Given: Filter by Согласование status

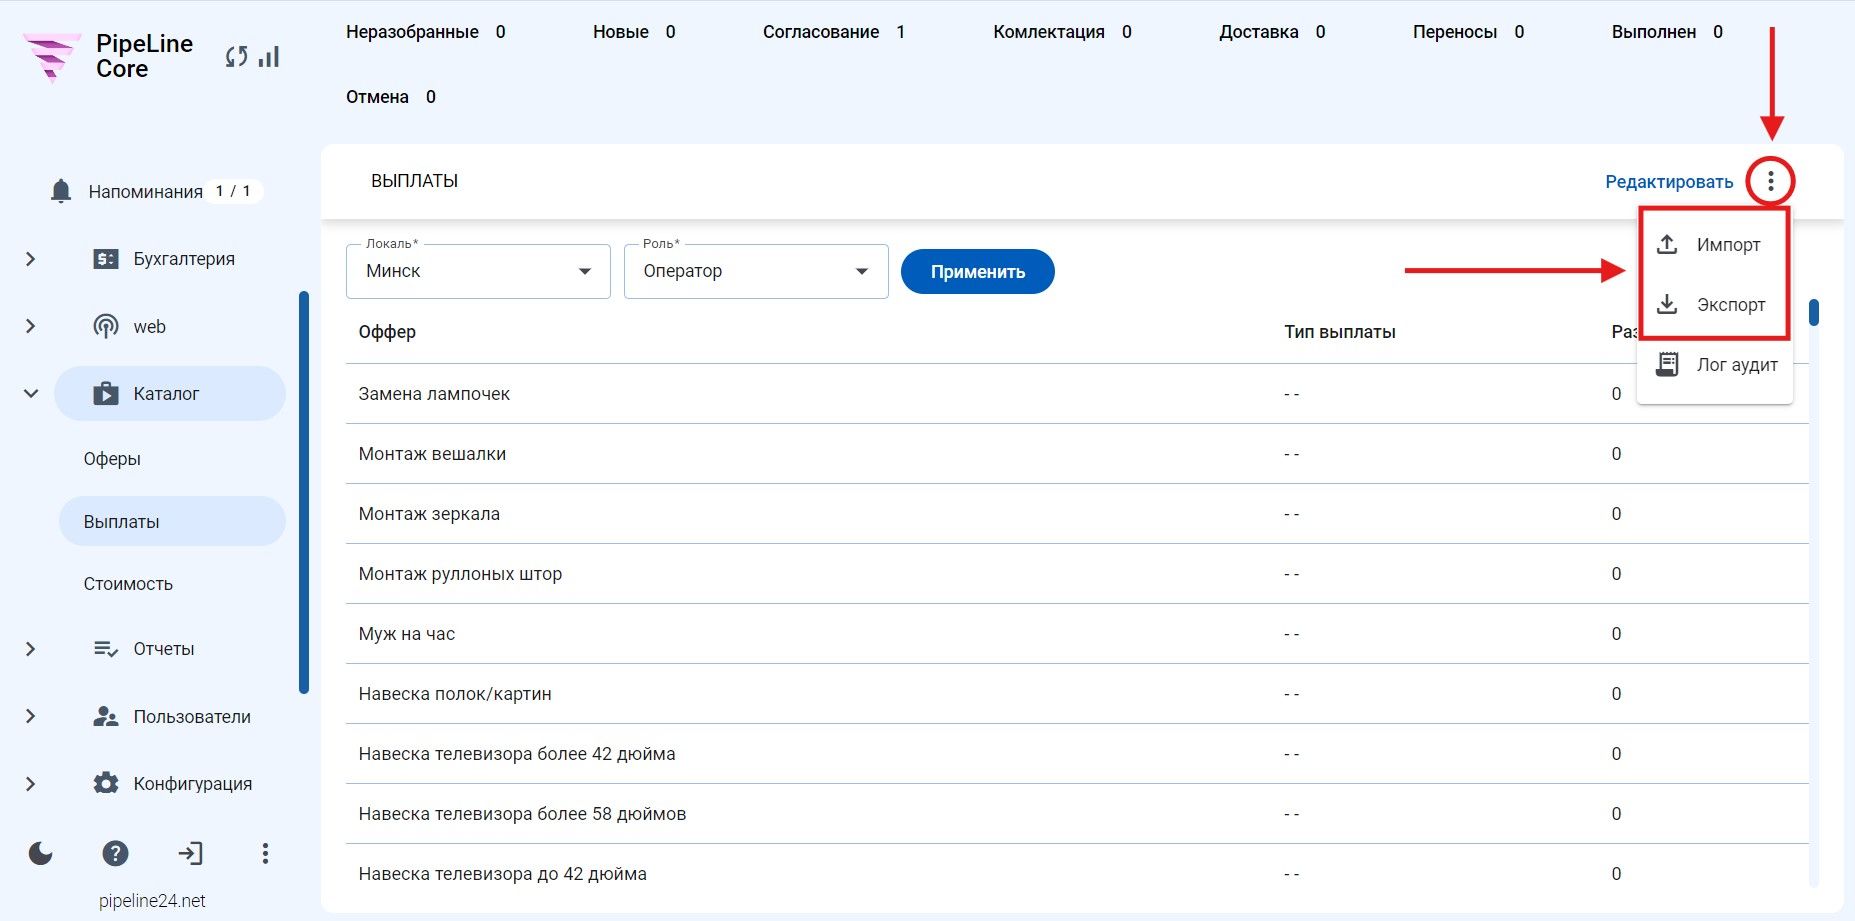Looking at the screenshot, I should 834,32.
